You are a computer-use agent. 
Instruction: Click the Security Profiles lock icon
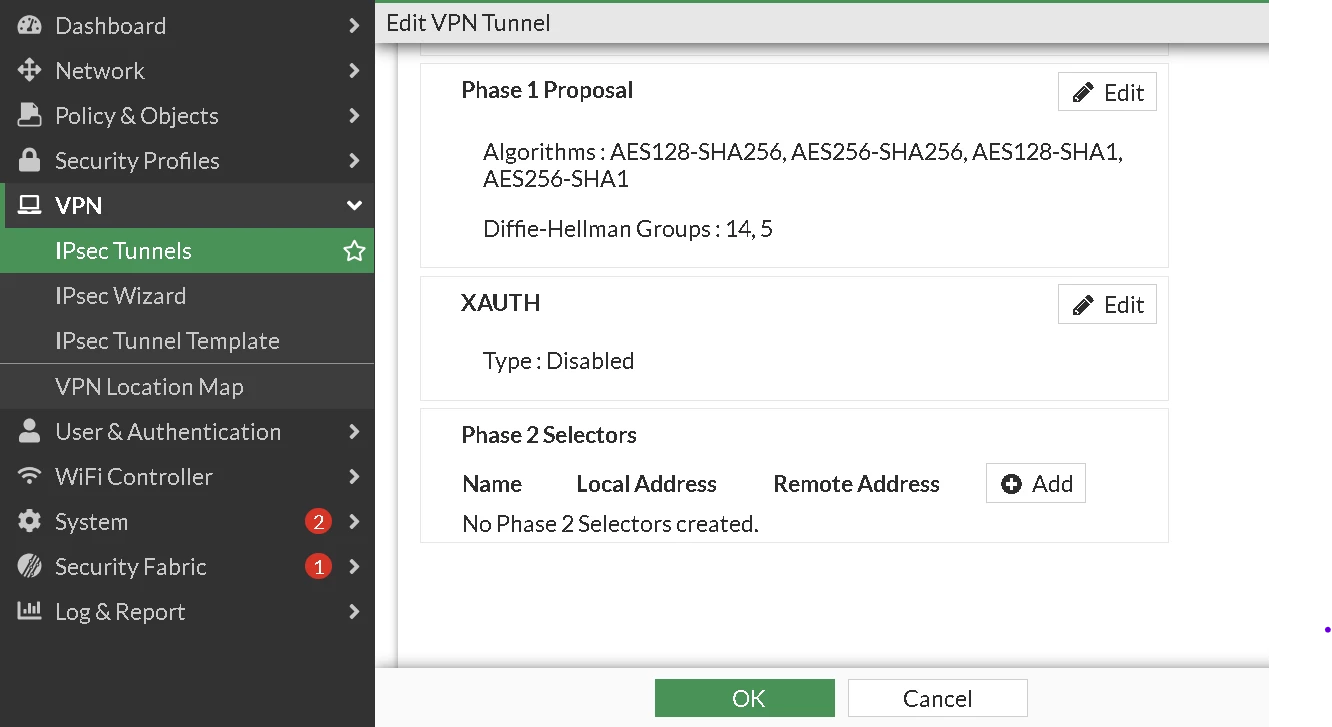(30, 161)
